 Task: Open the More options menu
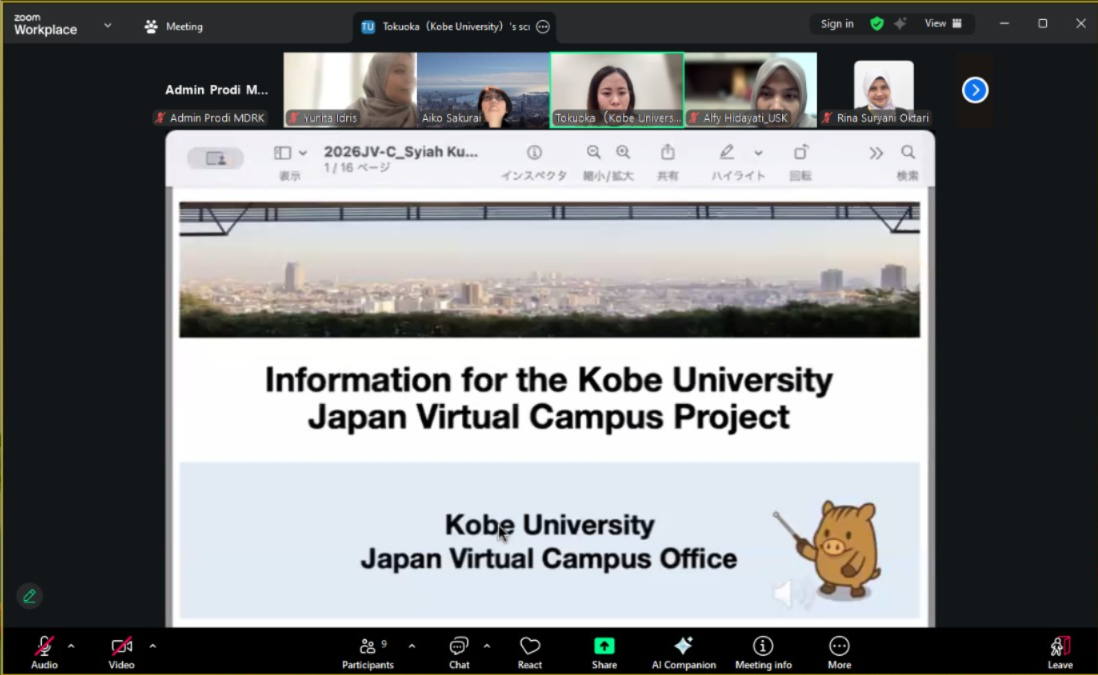tap(839, 652)
